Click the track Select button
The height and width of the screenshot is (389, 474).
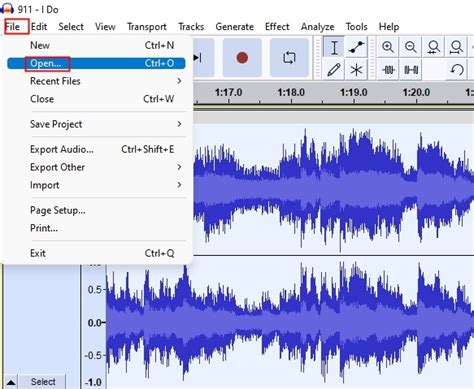(x=42, y=382)
